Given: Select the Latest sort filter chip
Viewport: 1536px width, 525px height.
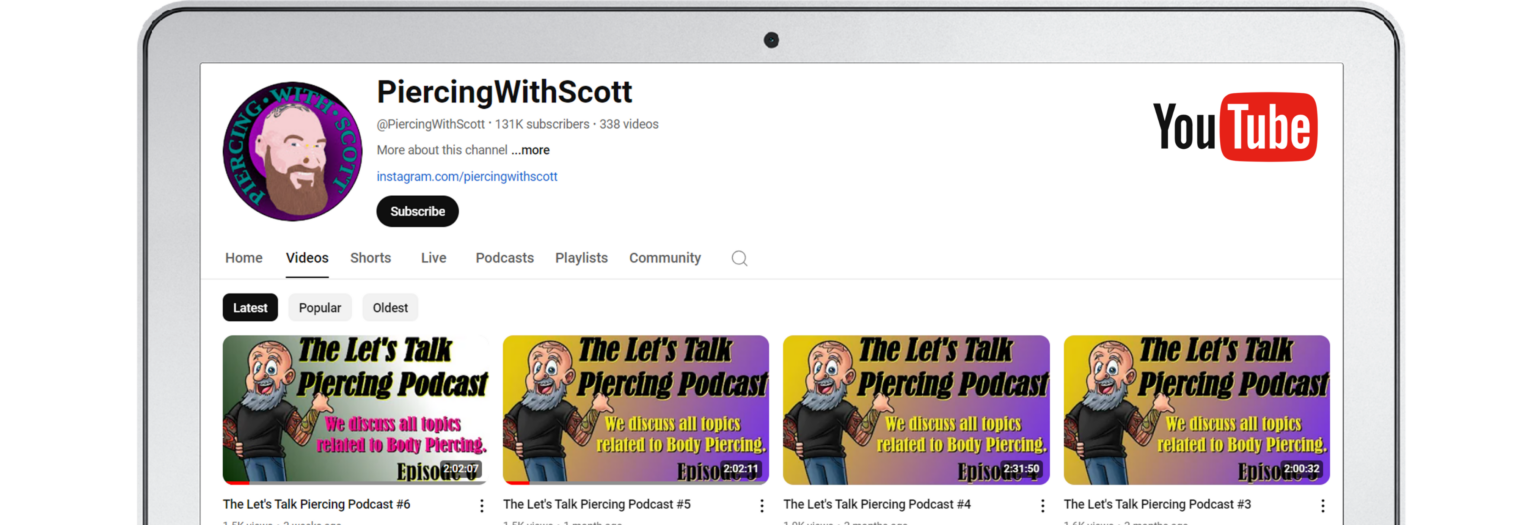Looking at the screenshot, I should coord(250,308).
